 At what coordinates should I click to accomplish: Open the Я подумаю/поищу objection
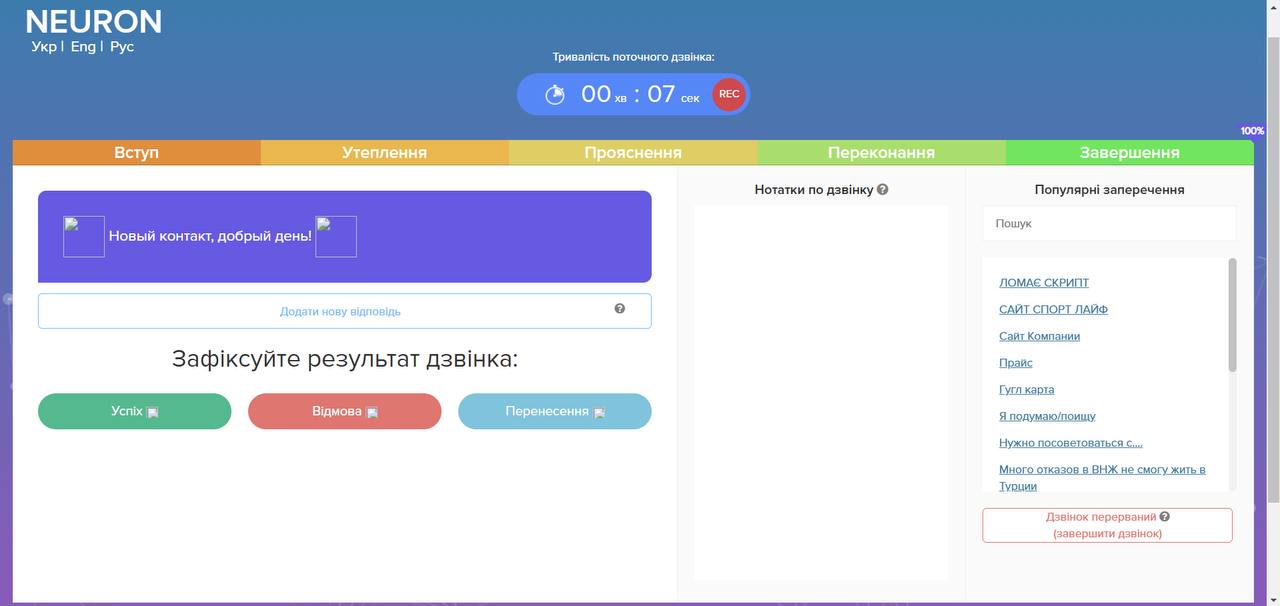(x=1047, y=416)
